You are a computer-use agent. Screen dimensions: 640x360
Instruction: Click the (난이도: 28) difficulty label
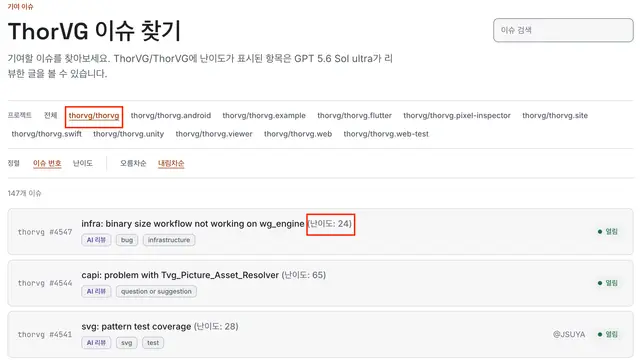tap(216, 327)
